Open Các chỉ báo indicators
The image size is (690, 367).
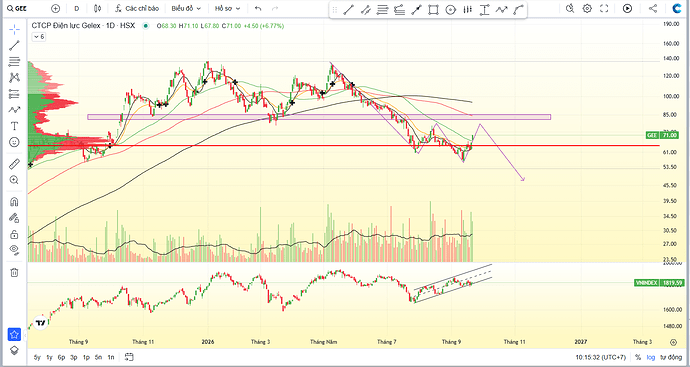(x=137, y=8)
